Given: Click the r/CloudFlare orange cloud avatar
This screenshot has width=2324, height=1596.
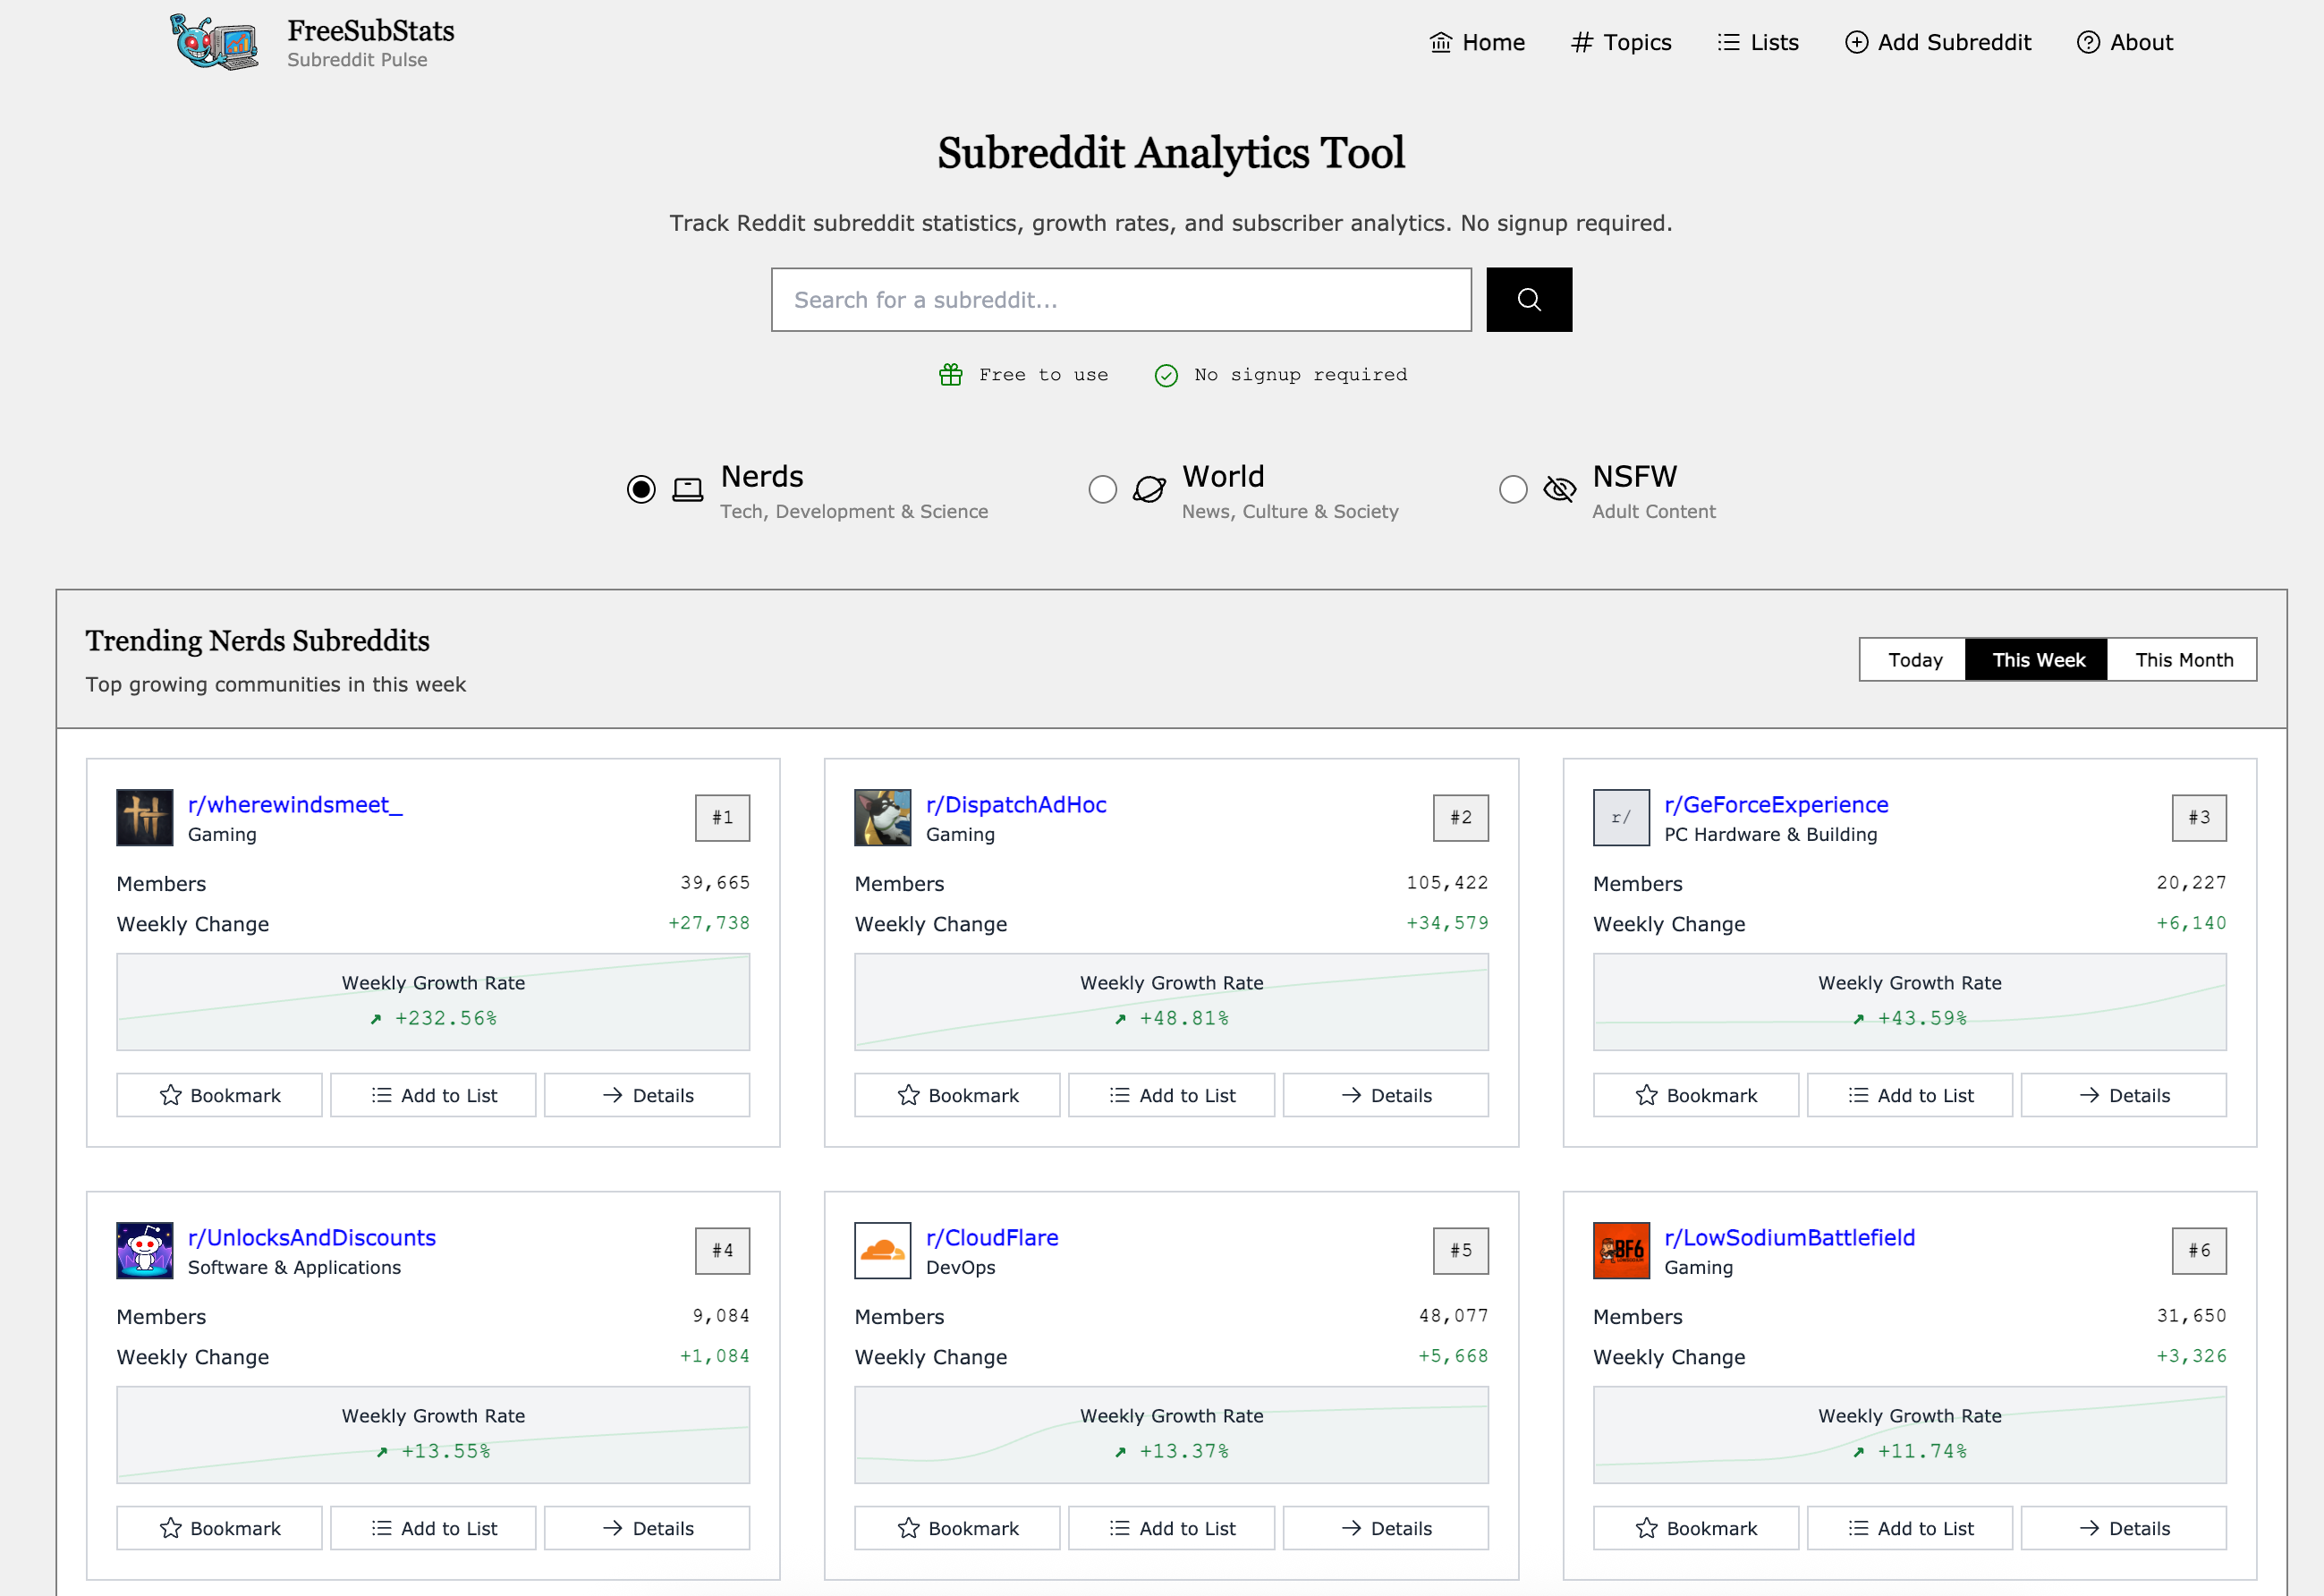Looking at the screenshot, I should (882, 1250).
